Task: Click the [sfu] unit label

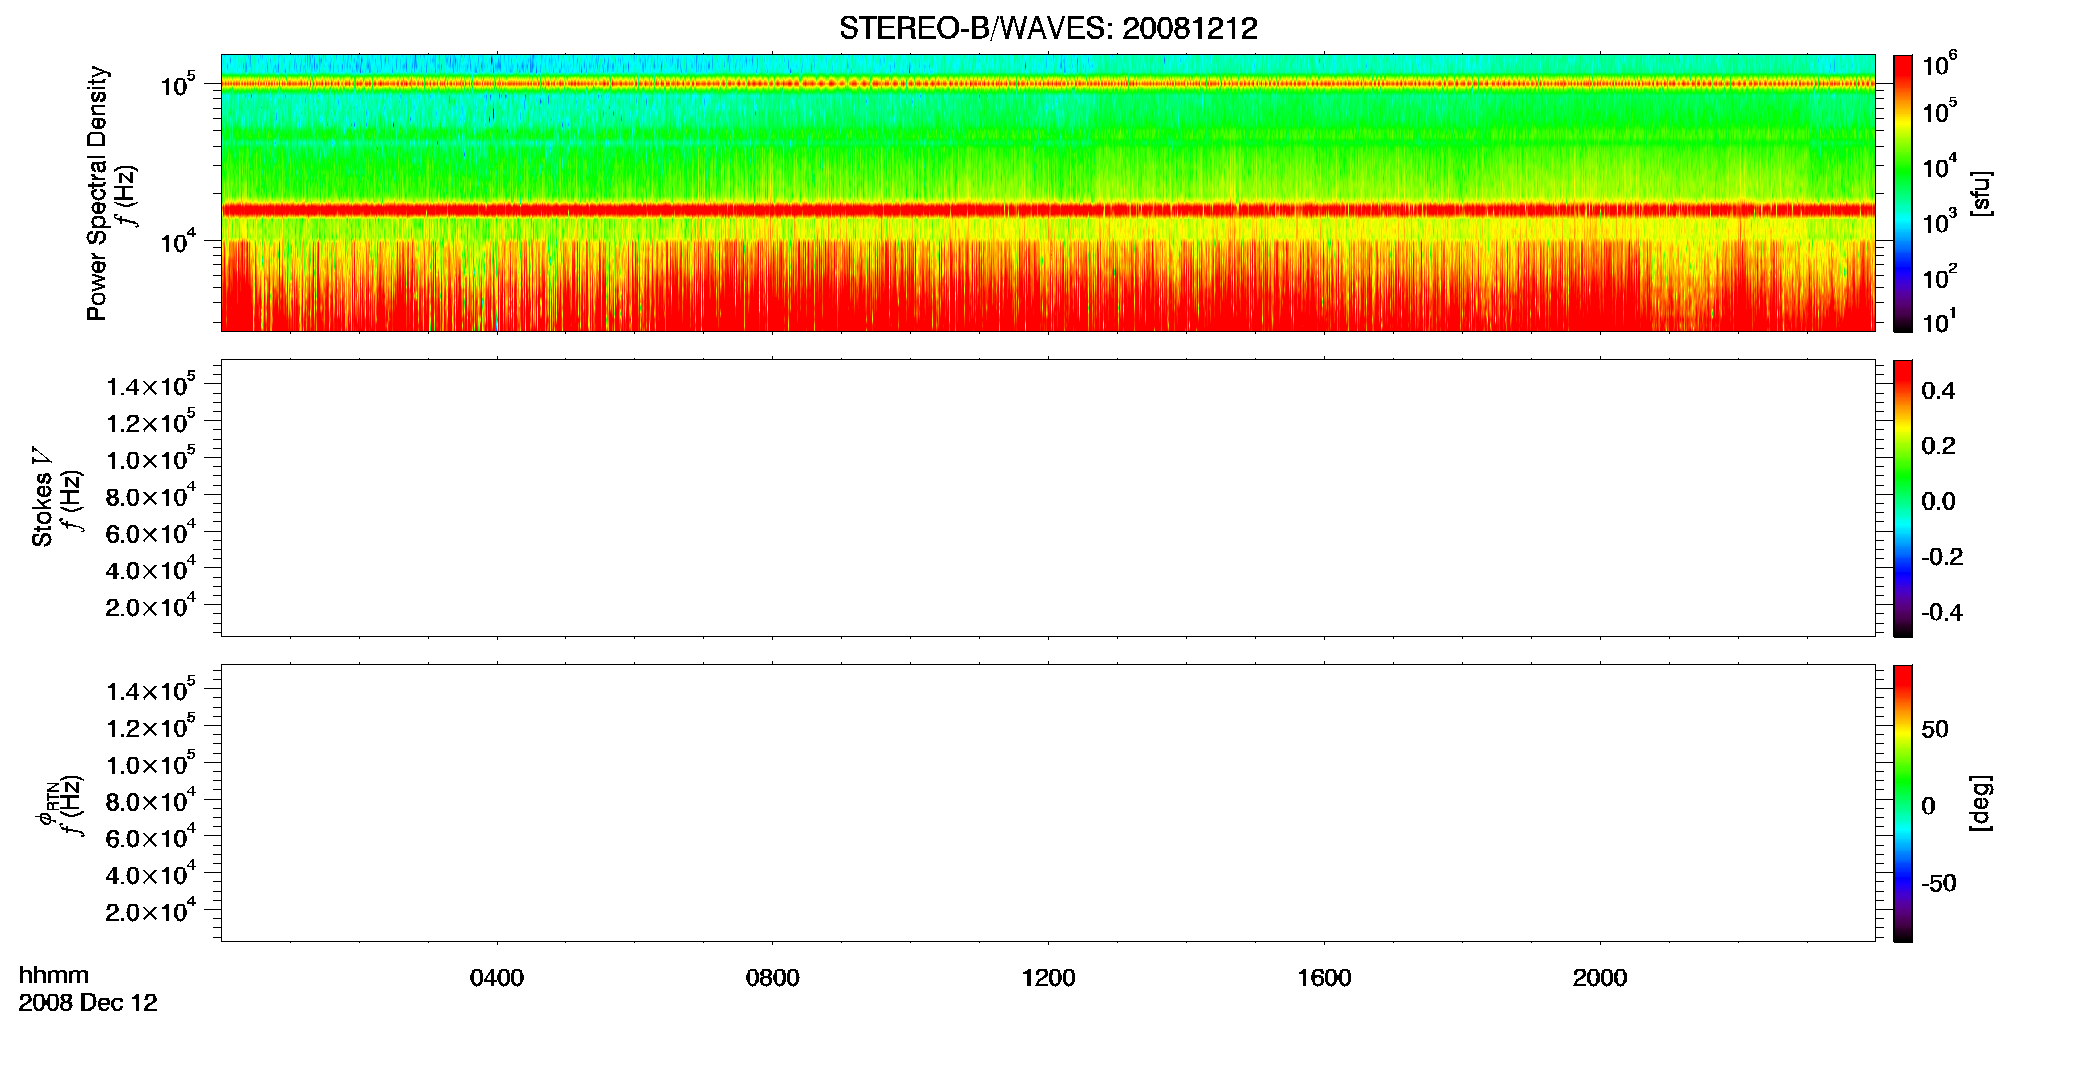Action: click(x=1981, y=193)
